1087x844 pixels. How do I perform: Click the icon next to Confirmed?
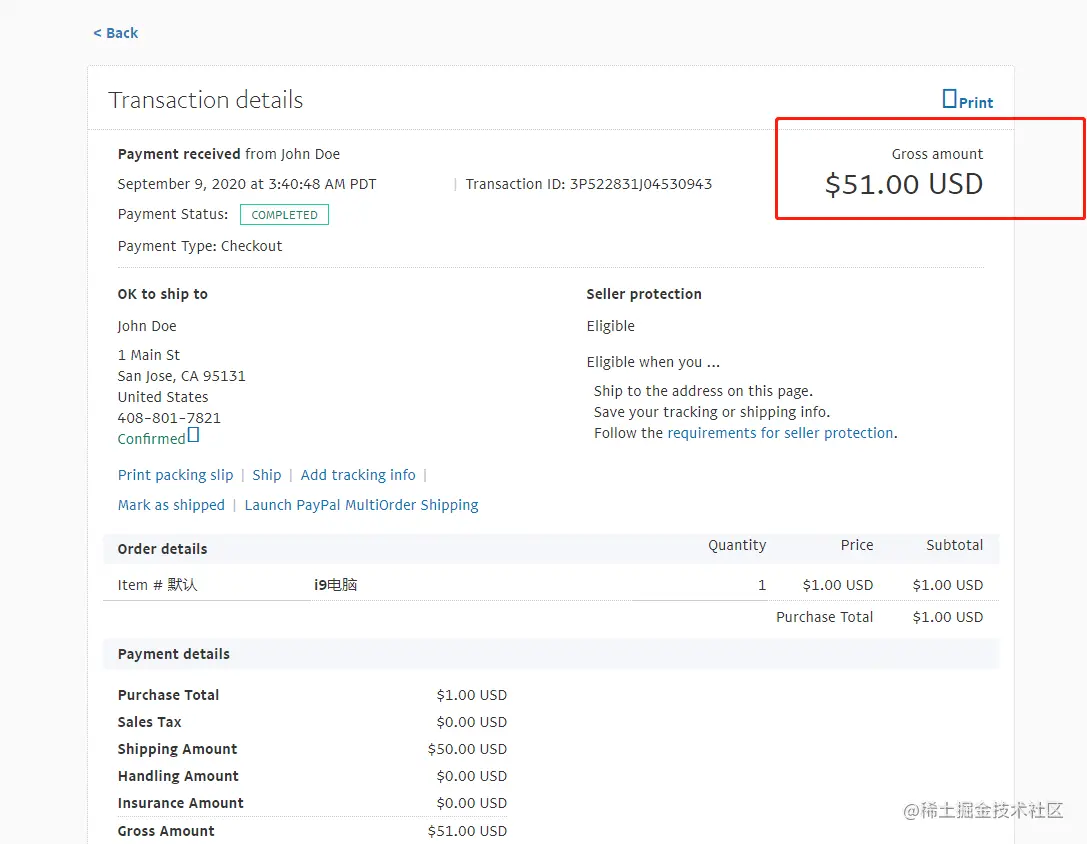(194, 435)
